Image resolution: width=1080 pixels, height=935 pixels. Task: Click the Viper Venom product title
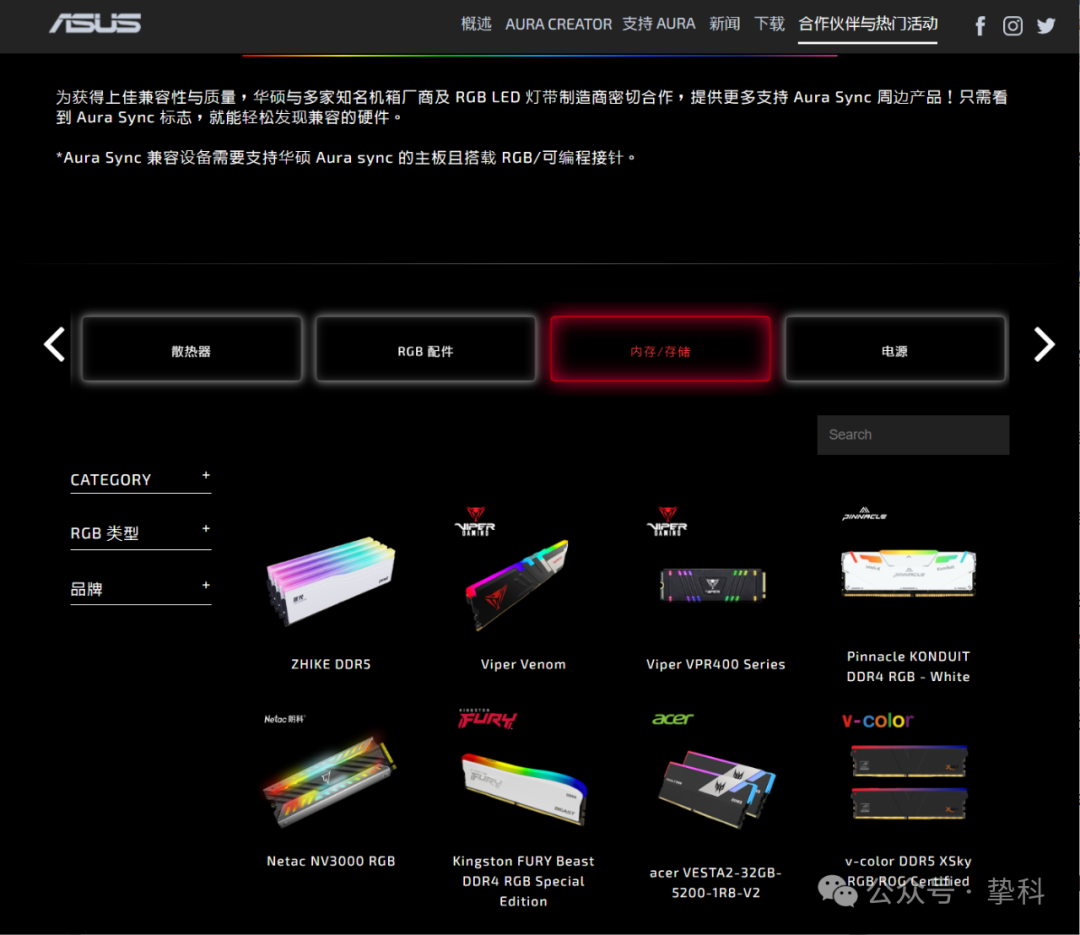tap(523, 664)
